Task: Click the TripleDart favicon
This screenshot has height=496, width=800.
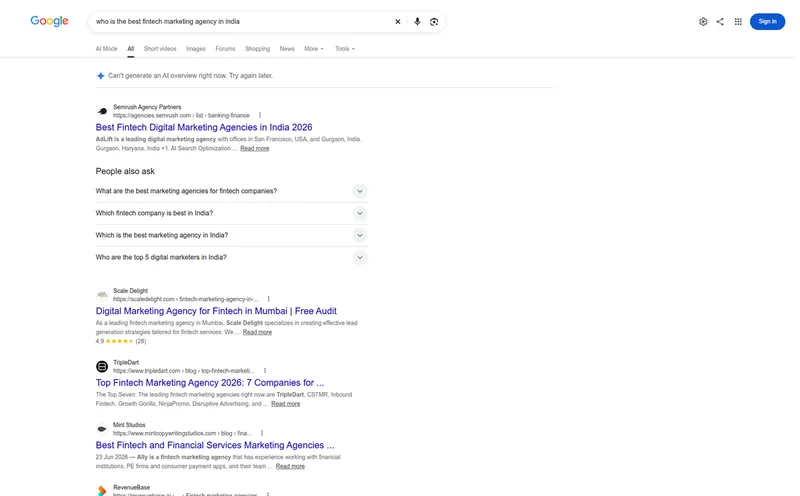Action: (102, 366)
